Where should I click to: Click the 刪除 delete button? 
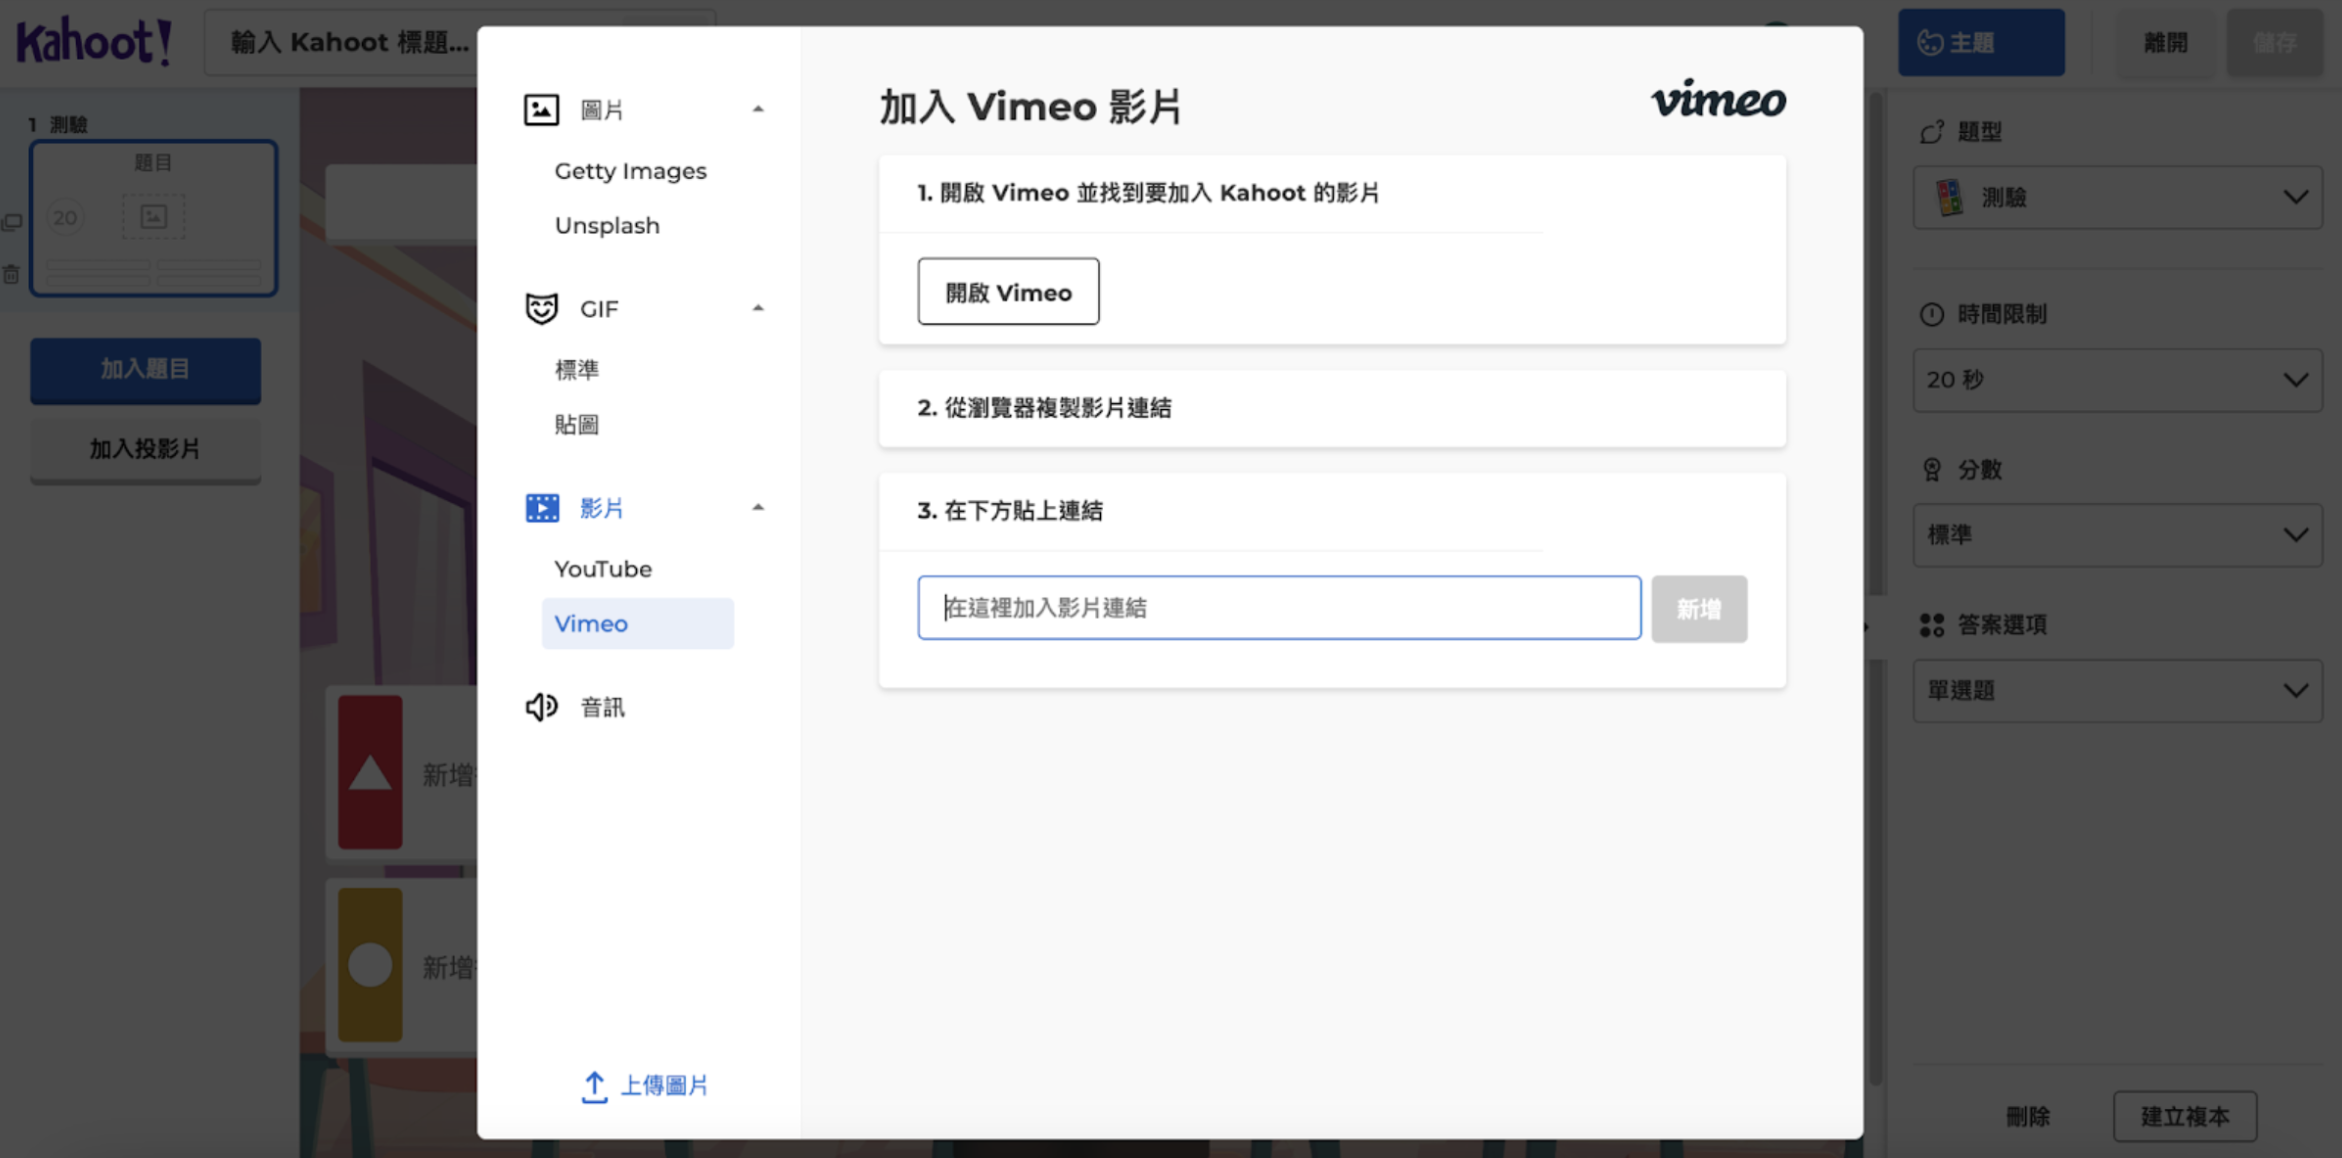point(2028,1116)
